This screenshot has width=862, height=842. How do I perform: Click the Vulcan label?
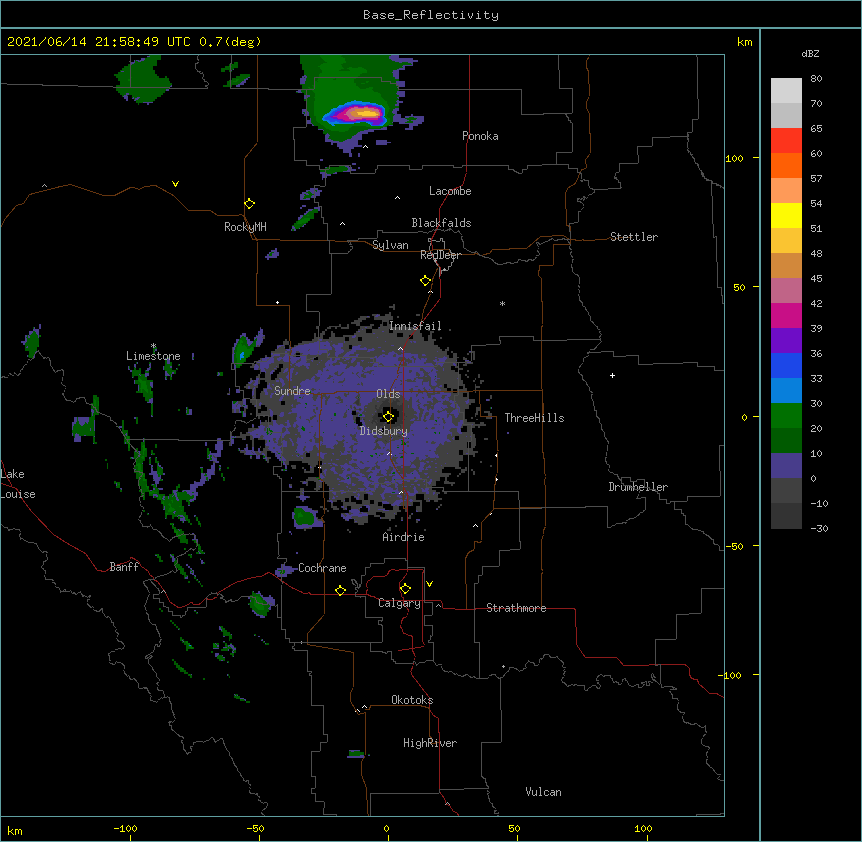[x=543, y=792]
